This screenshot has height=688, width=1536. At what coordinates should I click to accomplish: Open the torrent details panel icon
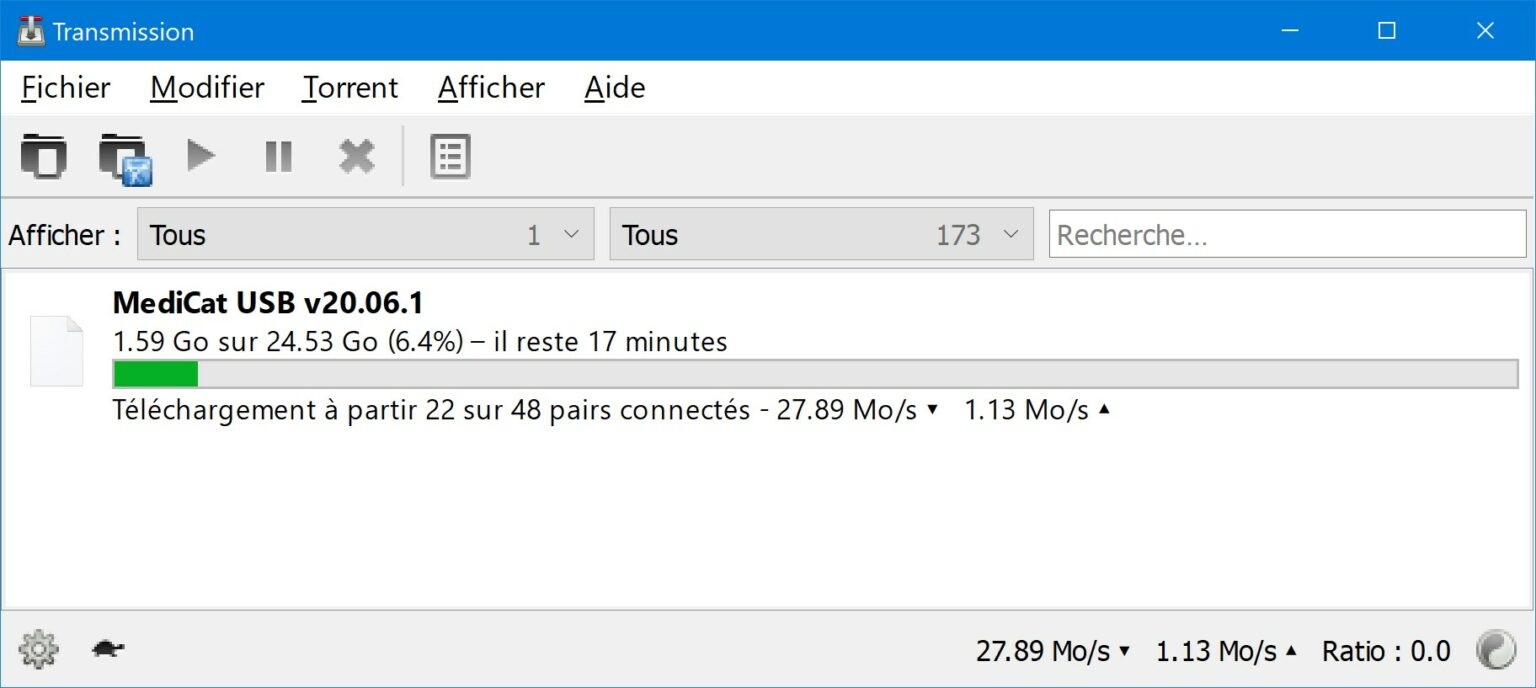tap(449, 156)
